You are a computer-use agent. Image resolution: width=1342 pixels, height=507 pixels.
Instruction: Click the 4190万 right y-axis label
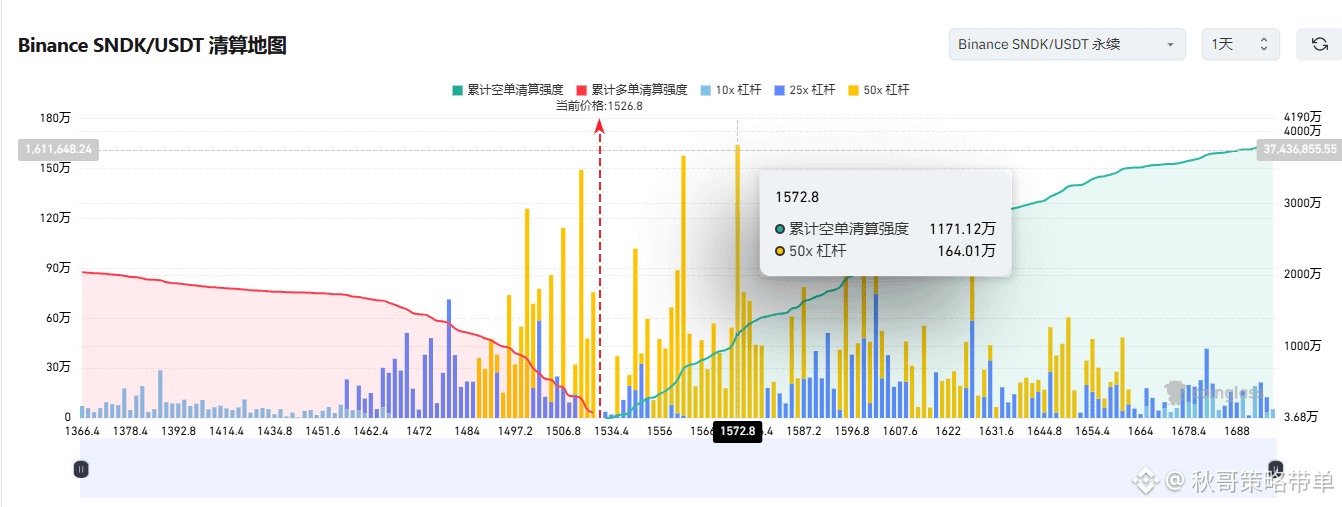click(x=1302, y=117)
